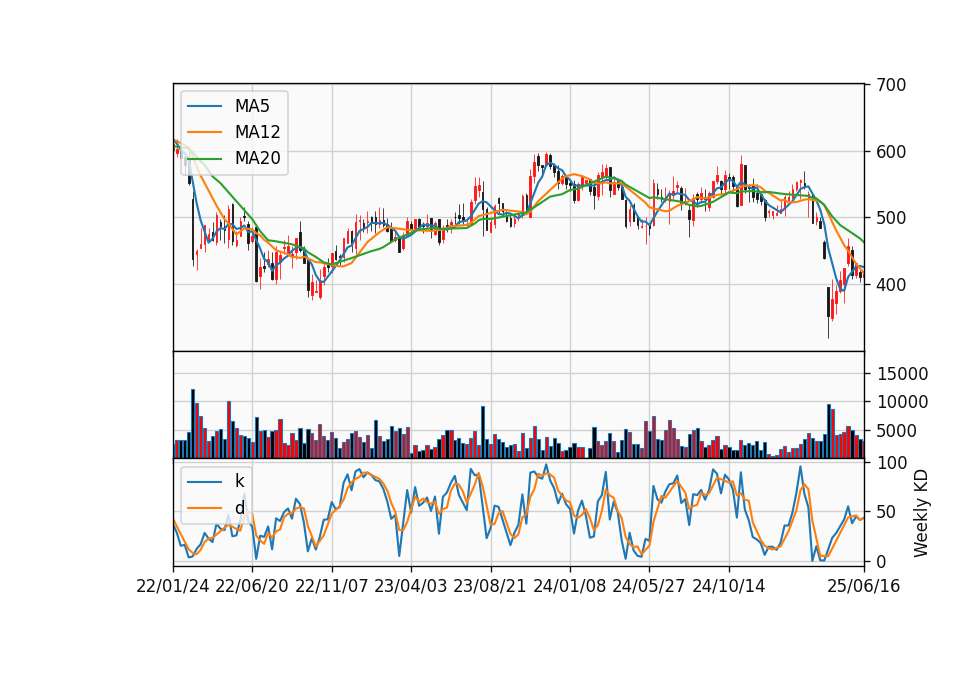
Task: Click the MA12 legend entry
Action: (x=234, y=132)
